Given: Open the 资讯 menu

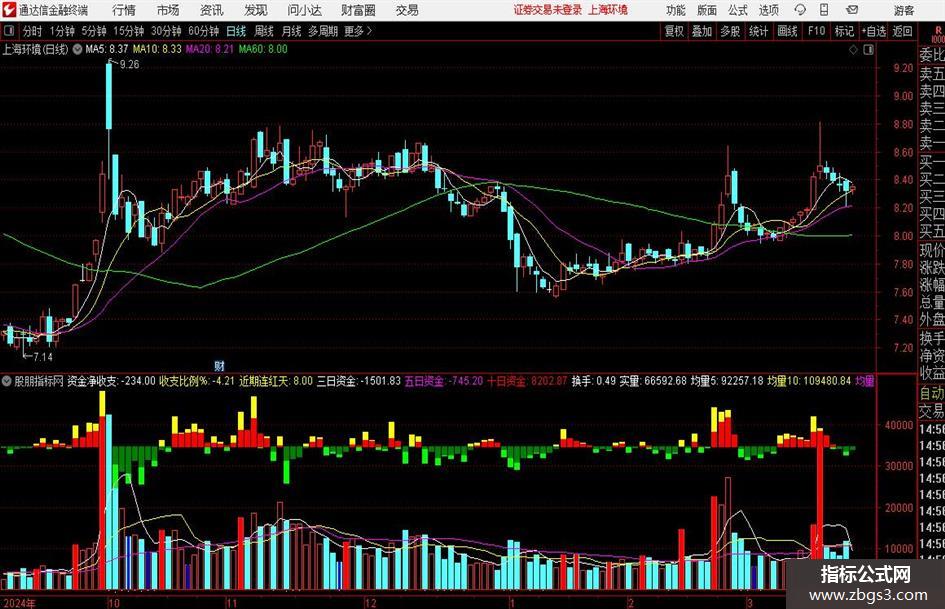Looking at the screenshot, I should (x=212, y=10).
